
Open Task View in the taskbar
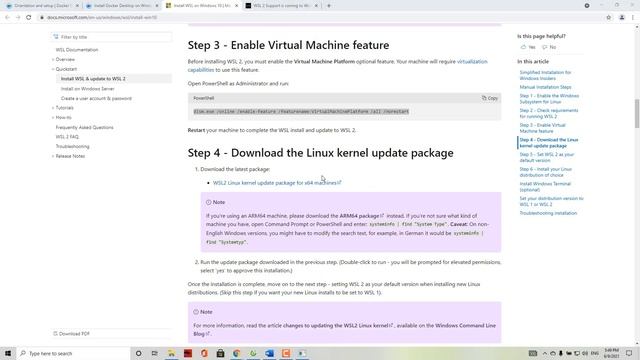[155, 353]
